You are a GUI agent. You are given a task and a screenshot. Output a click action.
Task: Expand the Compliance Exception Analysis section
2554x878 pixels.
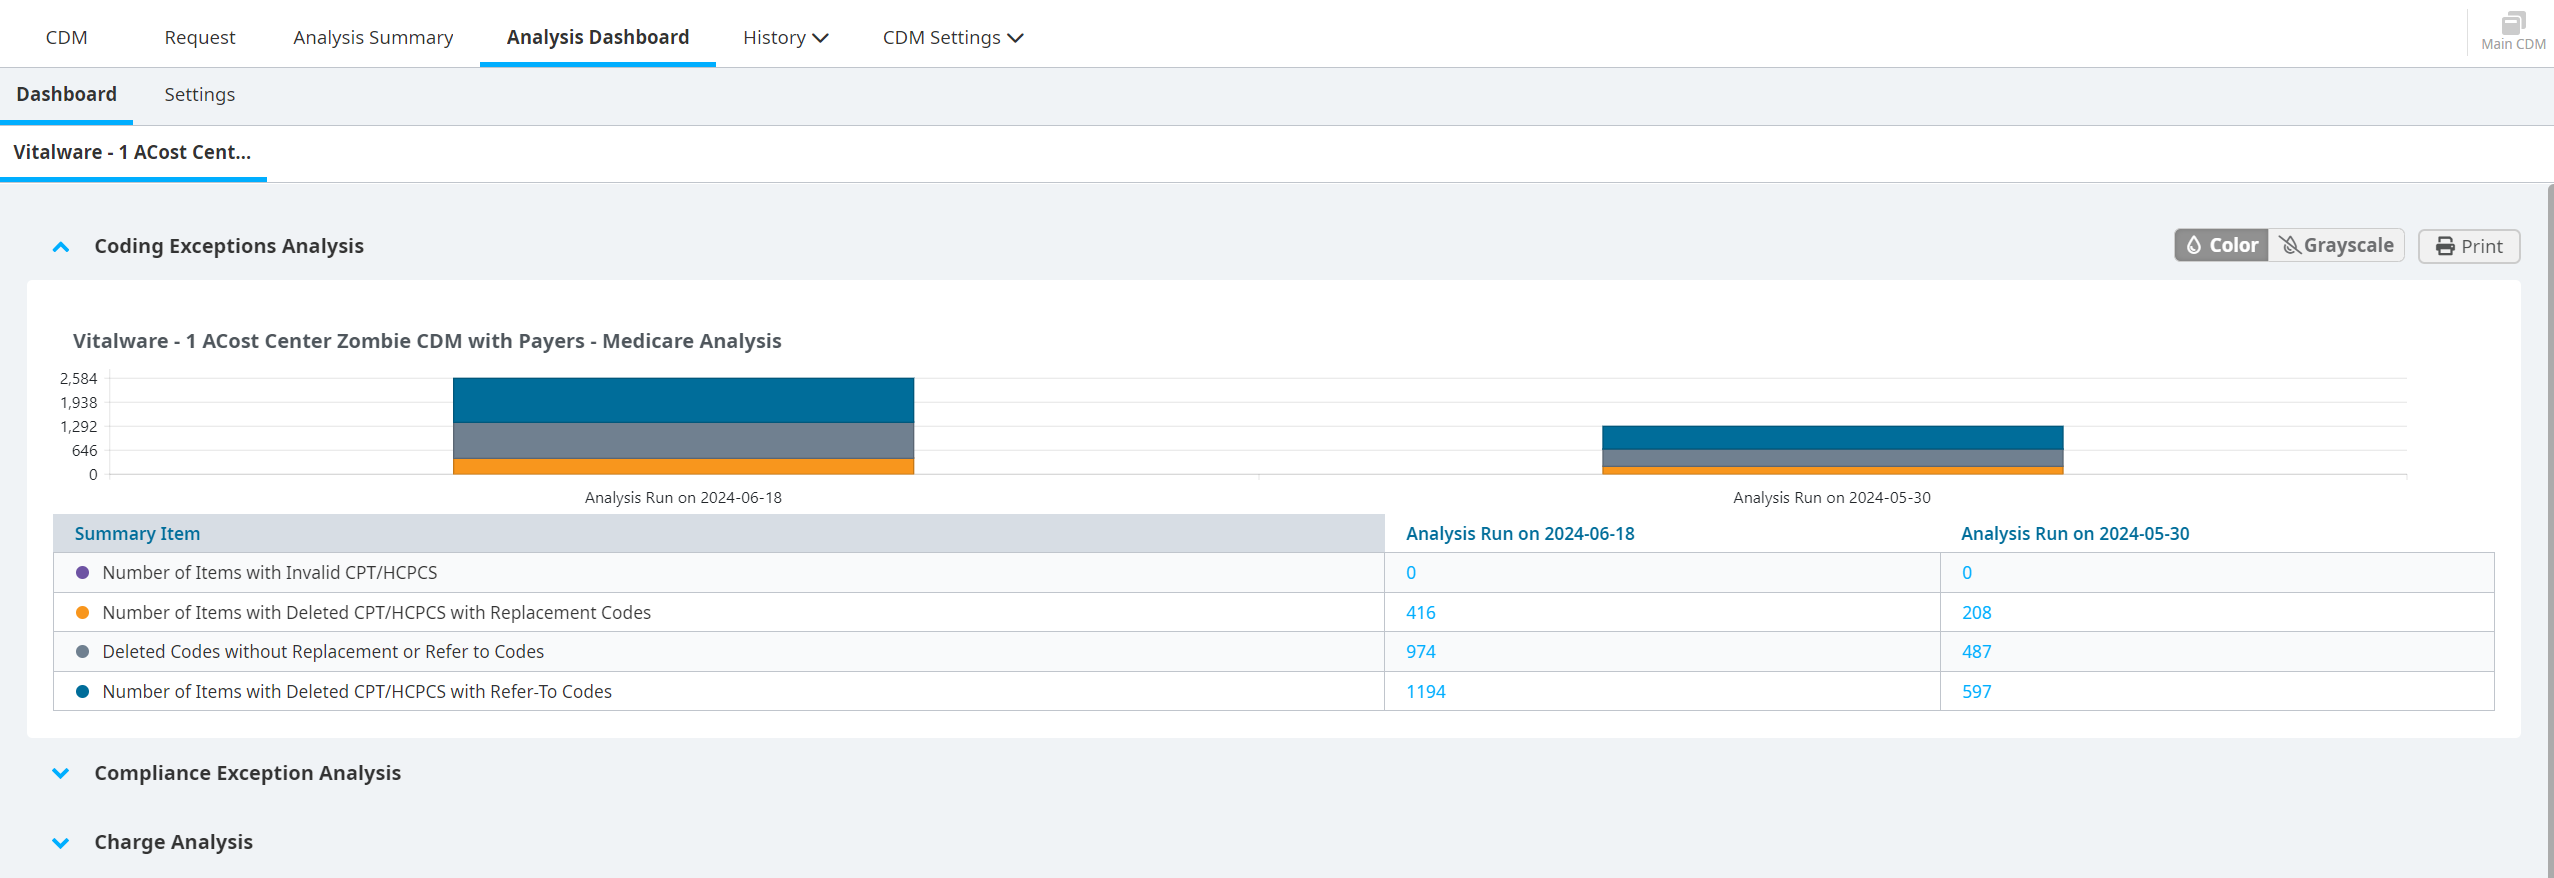tap(61, 773)
